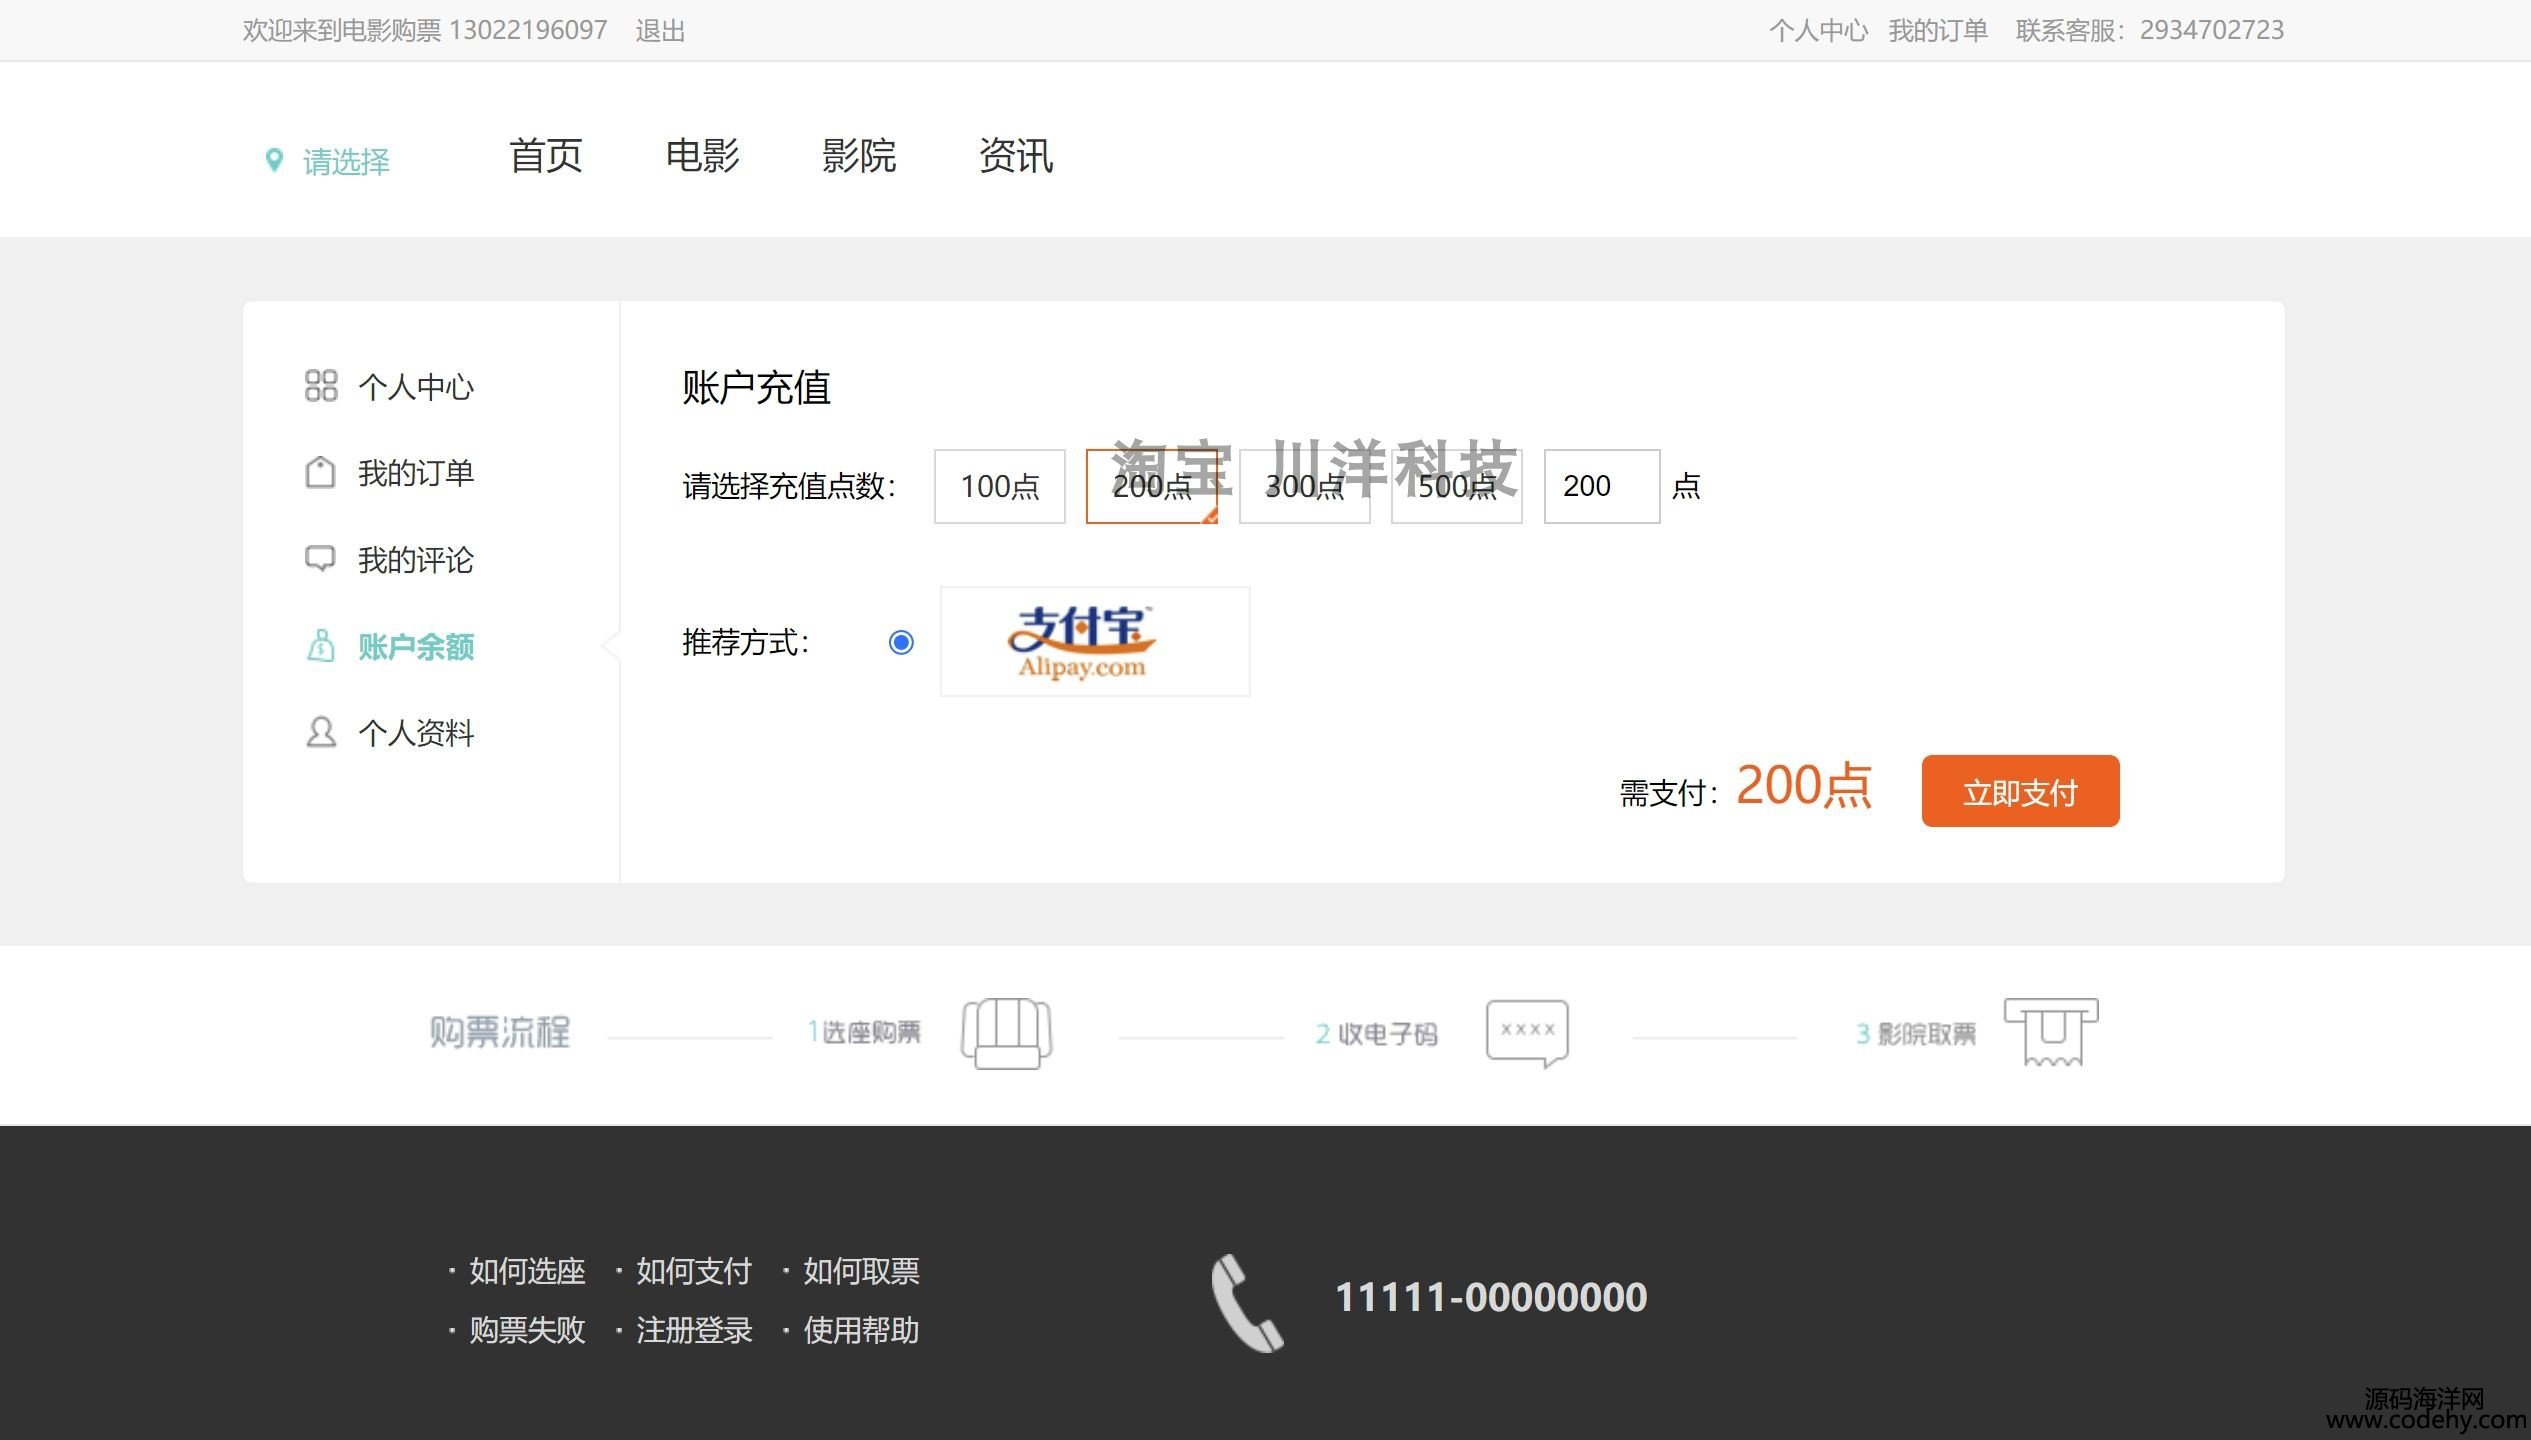
Task: Click the electronic code message icon
Action: coord(1527,1033)
